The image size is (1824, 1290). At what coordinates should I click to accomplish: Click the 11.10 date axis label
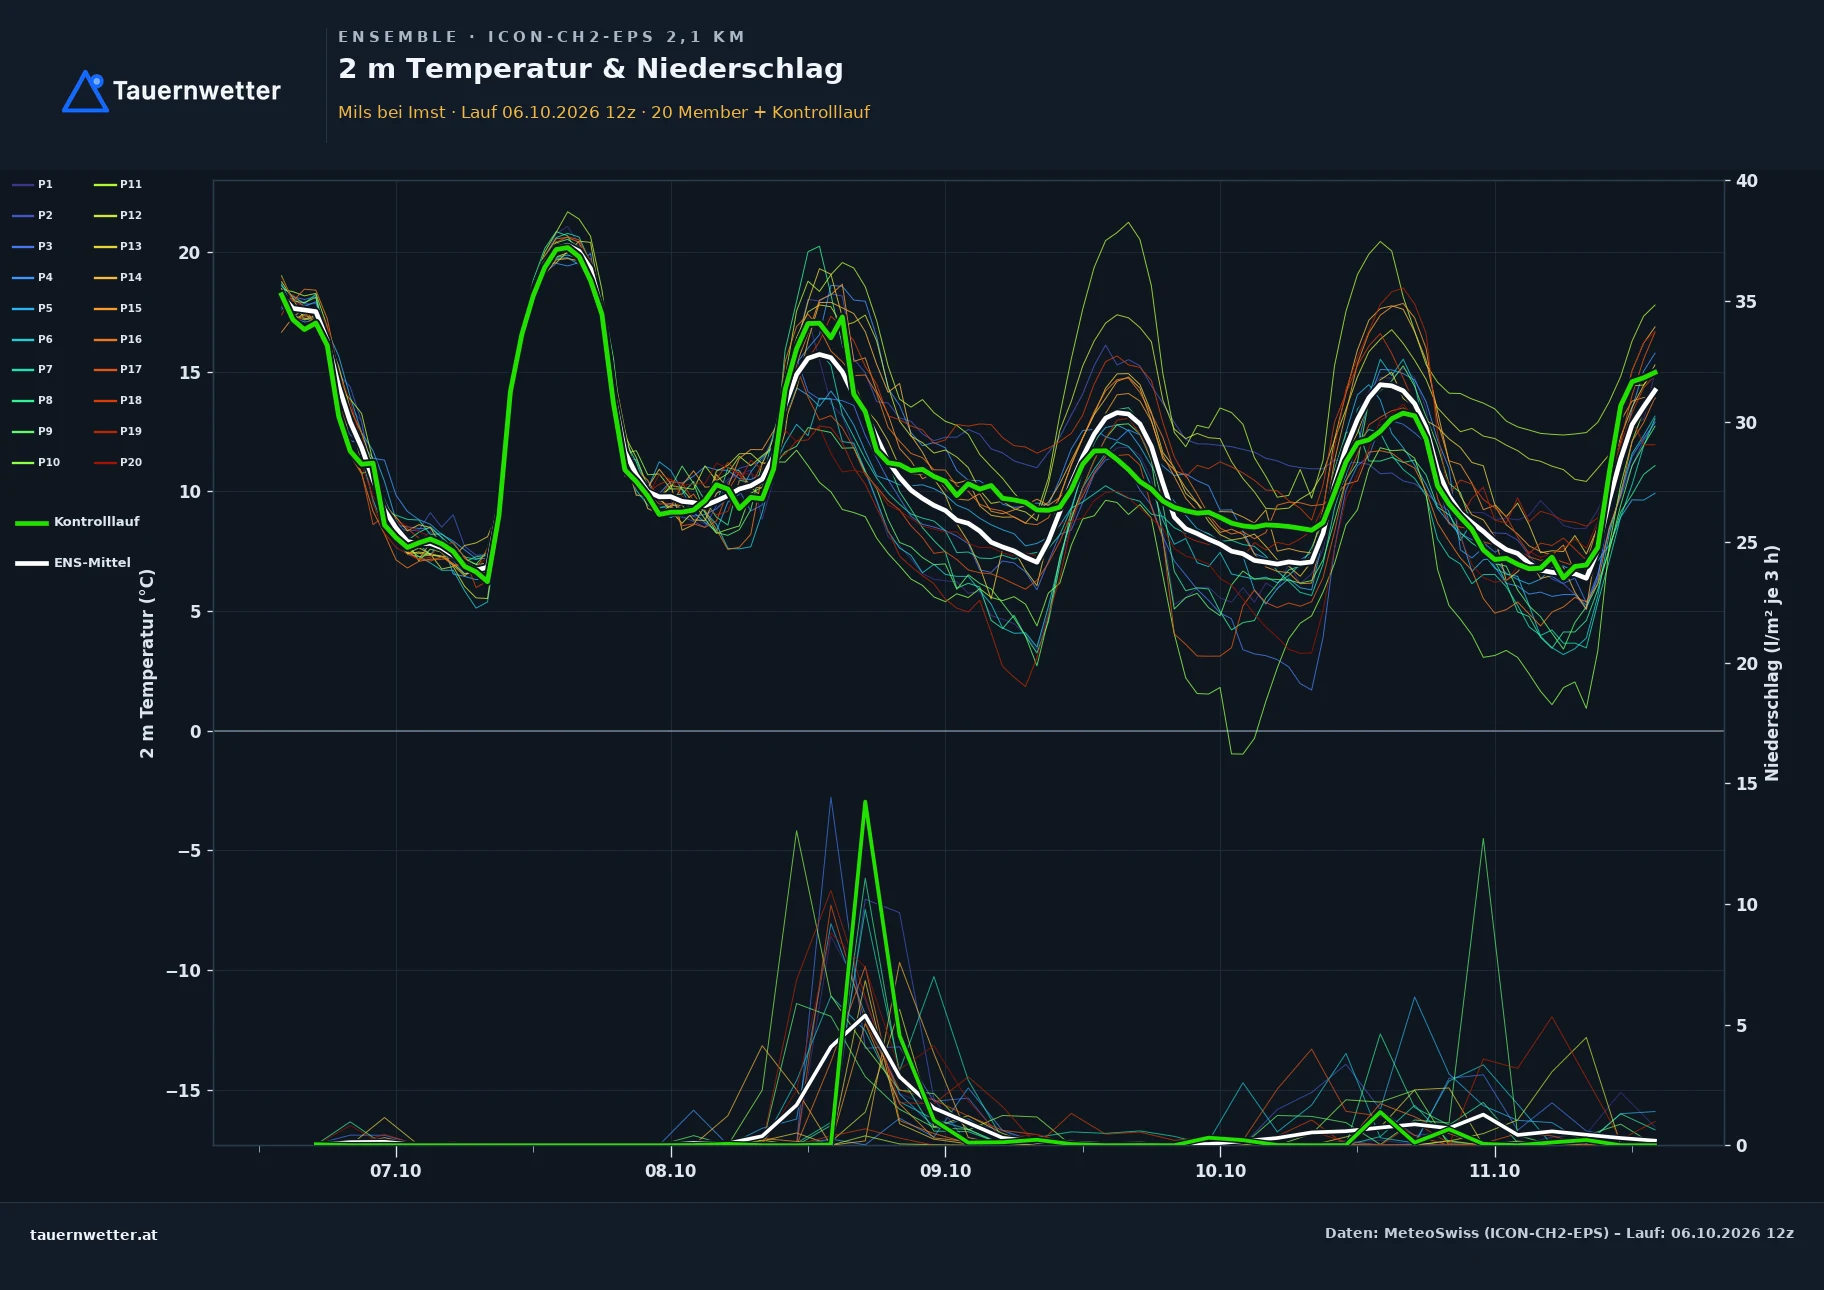point(1494,1171)
